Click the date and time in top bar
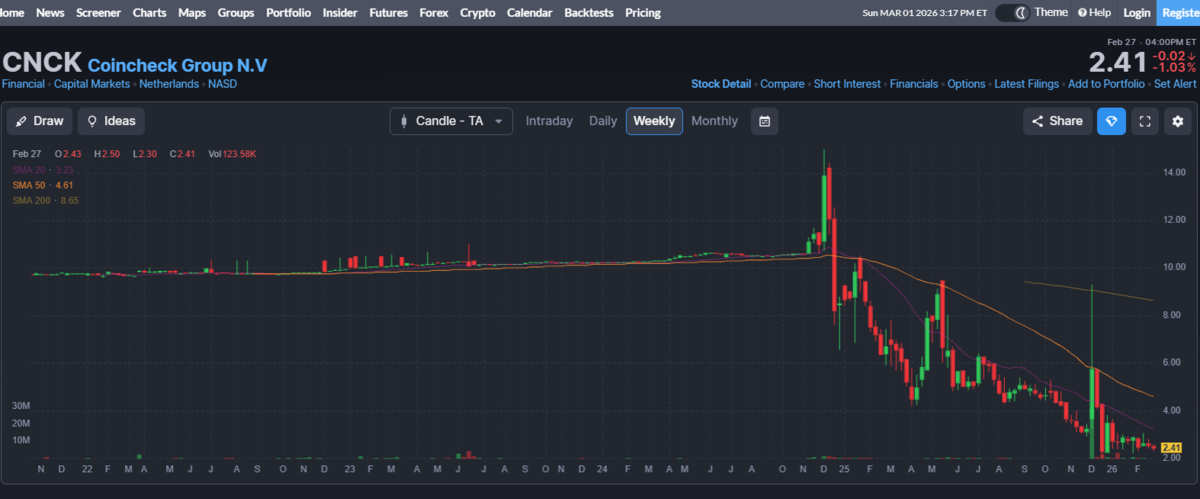1200x499 pixels. click(x=925, y=13)
